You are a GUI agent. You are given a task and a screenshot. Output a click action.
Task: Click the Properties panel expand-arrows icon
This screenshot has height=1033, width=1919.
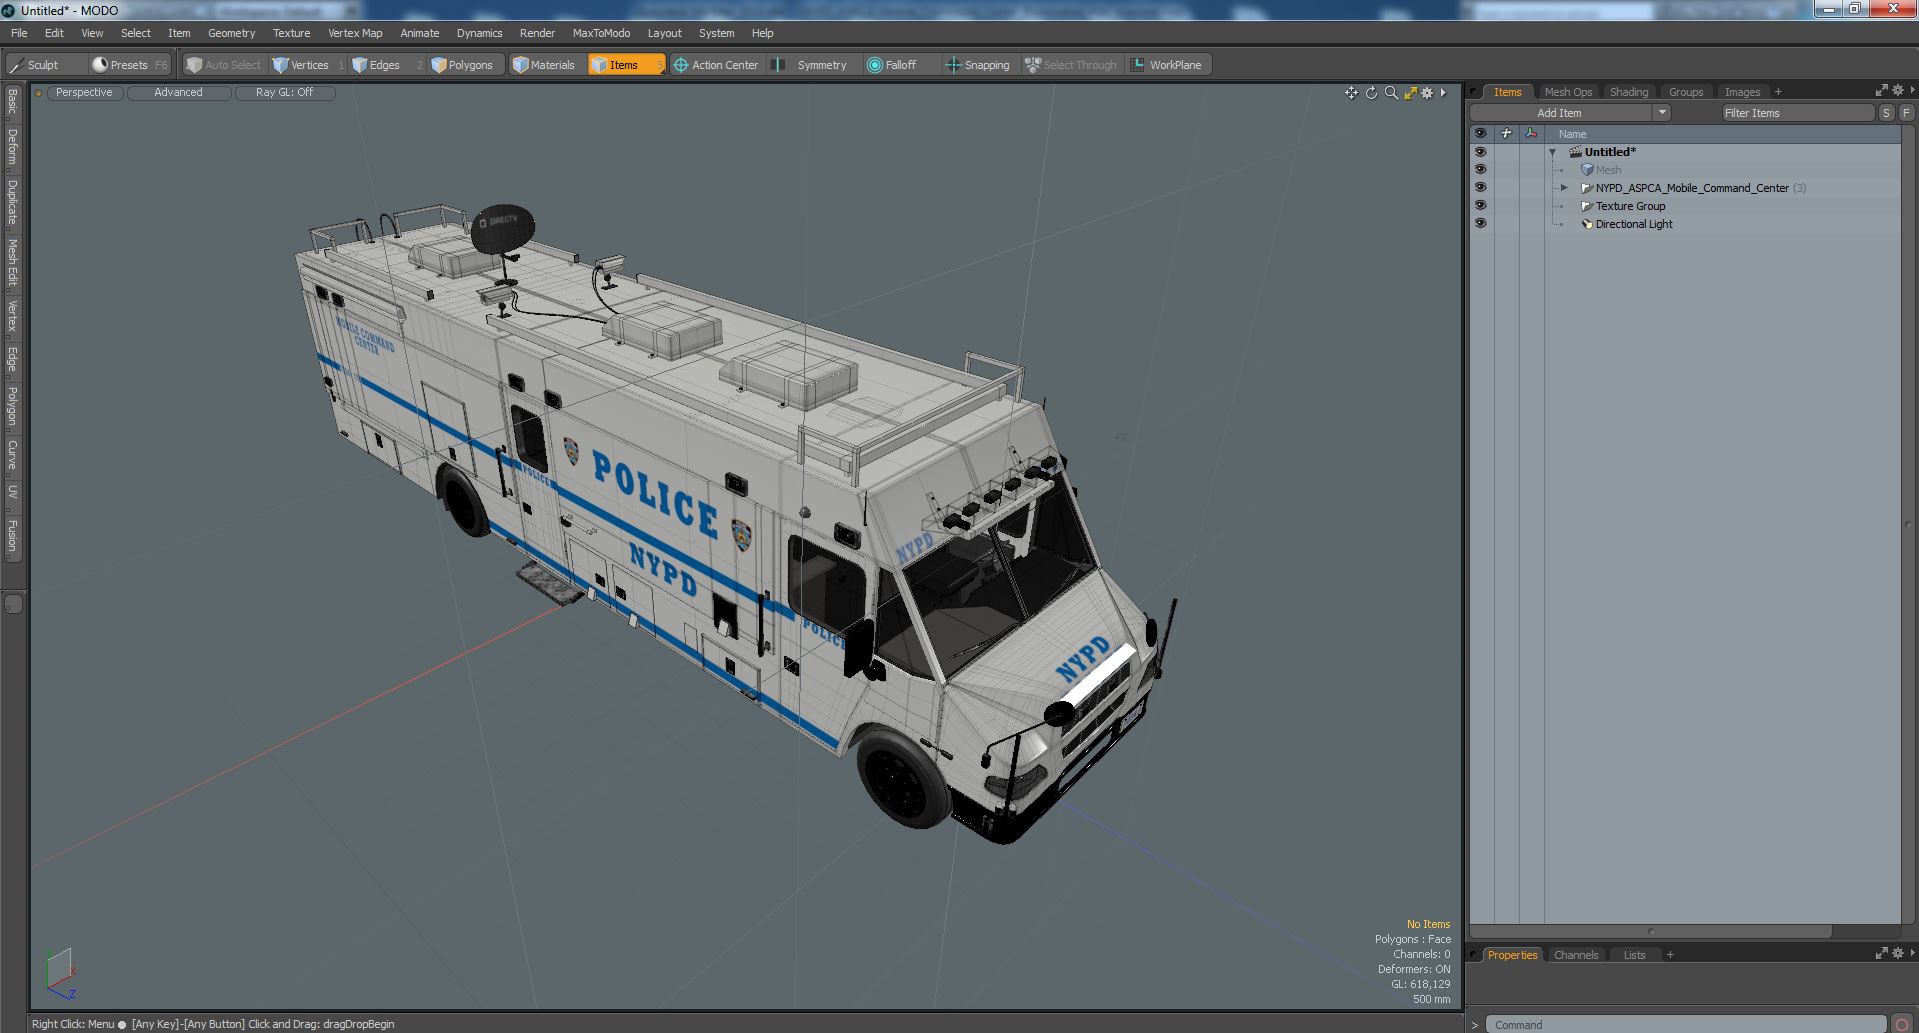click(x=1881, y=954)
